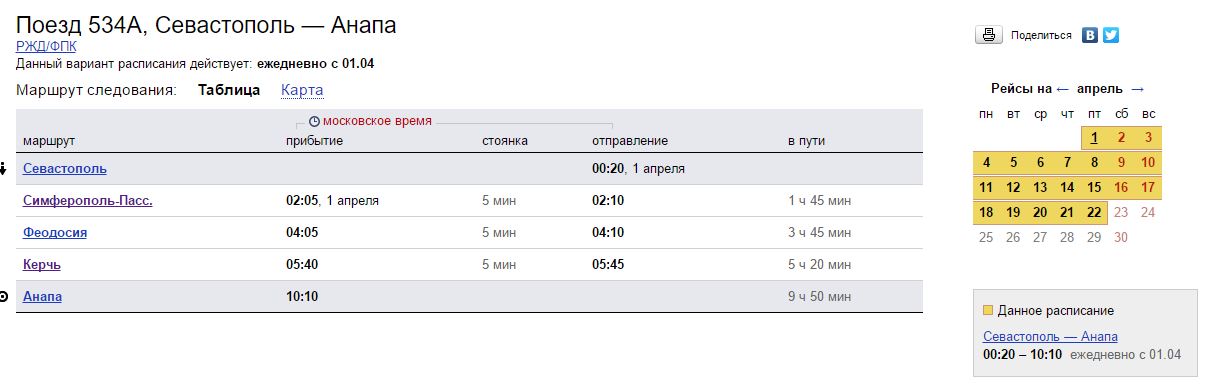This screenshot has width=1232, height=390.
Task: Click the yellow Данное расписание legend swatch
Action: point(988,311)
